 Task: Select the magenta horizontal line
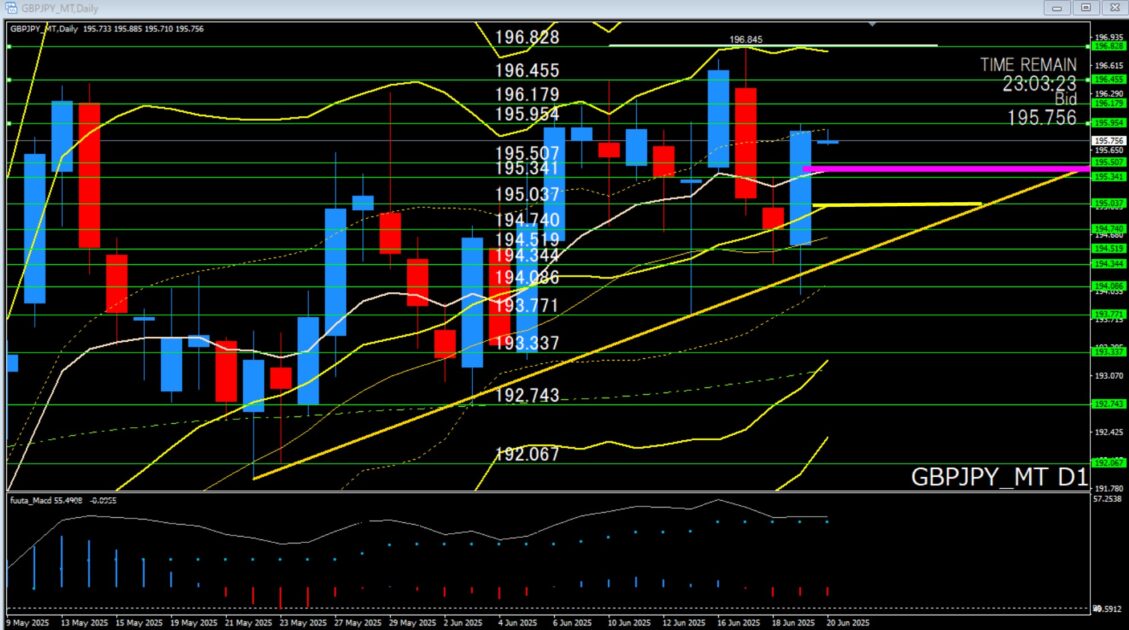[x=940, y=169]
